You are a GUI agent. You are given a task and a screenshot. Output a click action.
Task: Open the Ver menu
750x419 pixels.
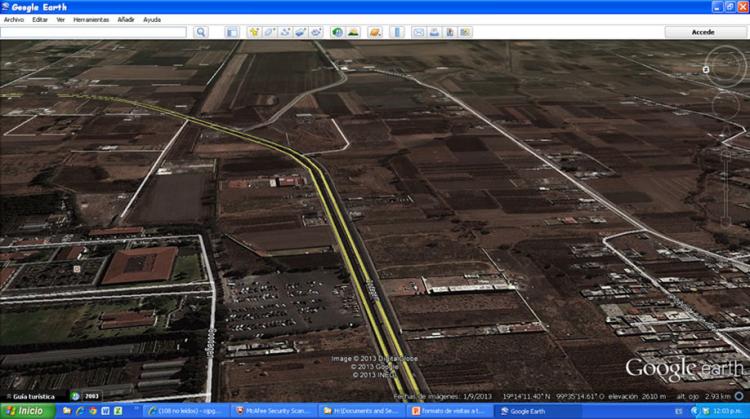(x=61, y=20)
